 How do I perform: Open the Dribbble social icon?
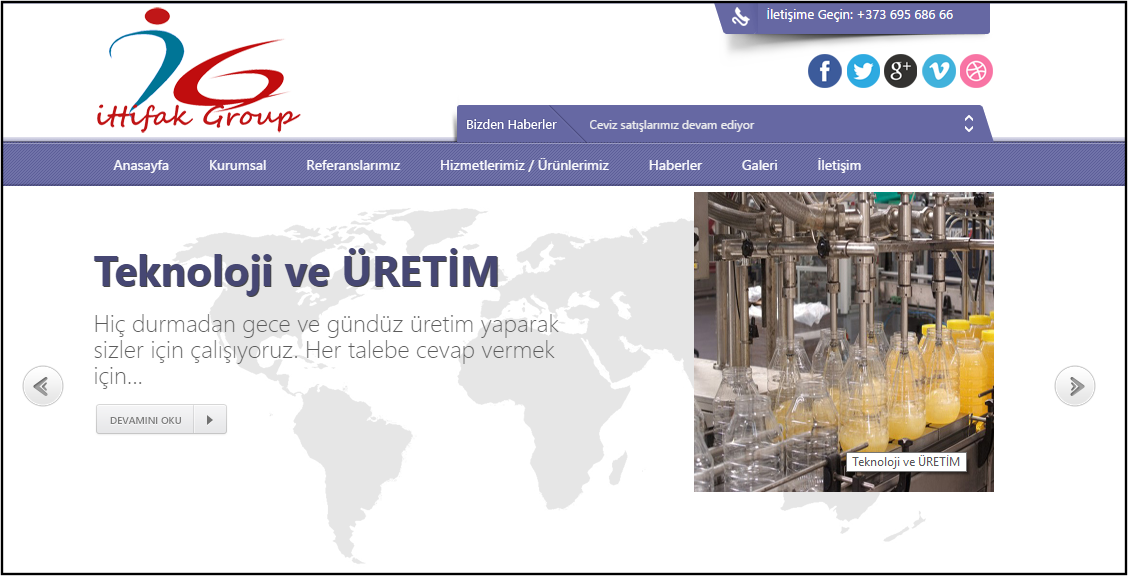976,71
